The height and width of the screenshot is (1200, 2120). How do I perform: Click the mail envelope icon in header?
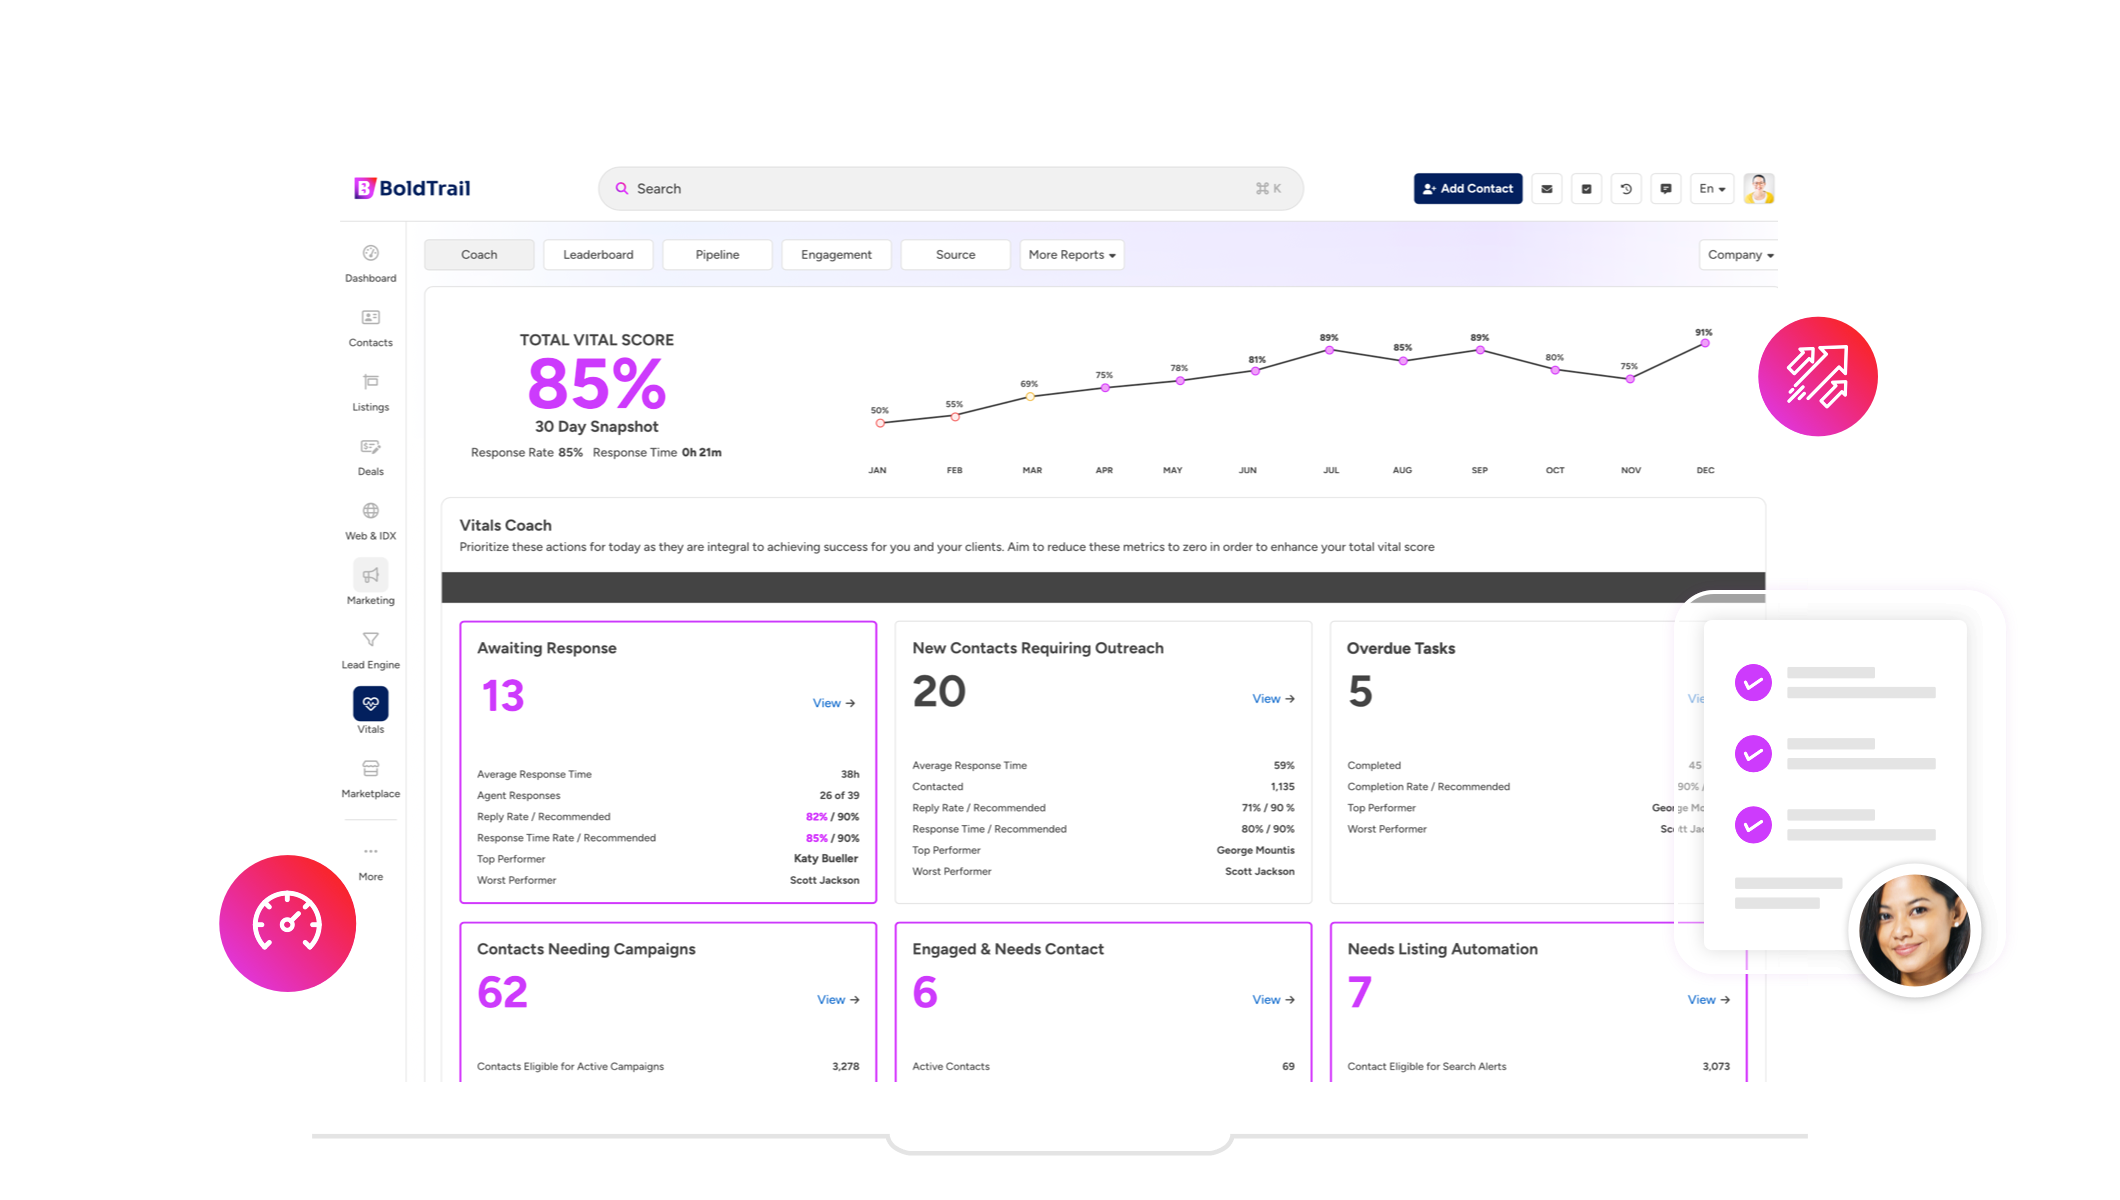(1547, 189)
